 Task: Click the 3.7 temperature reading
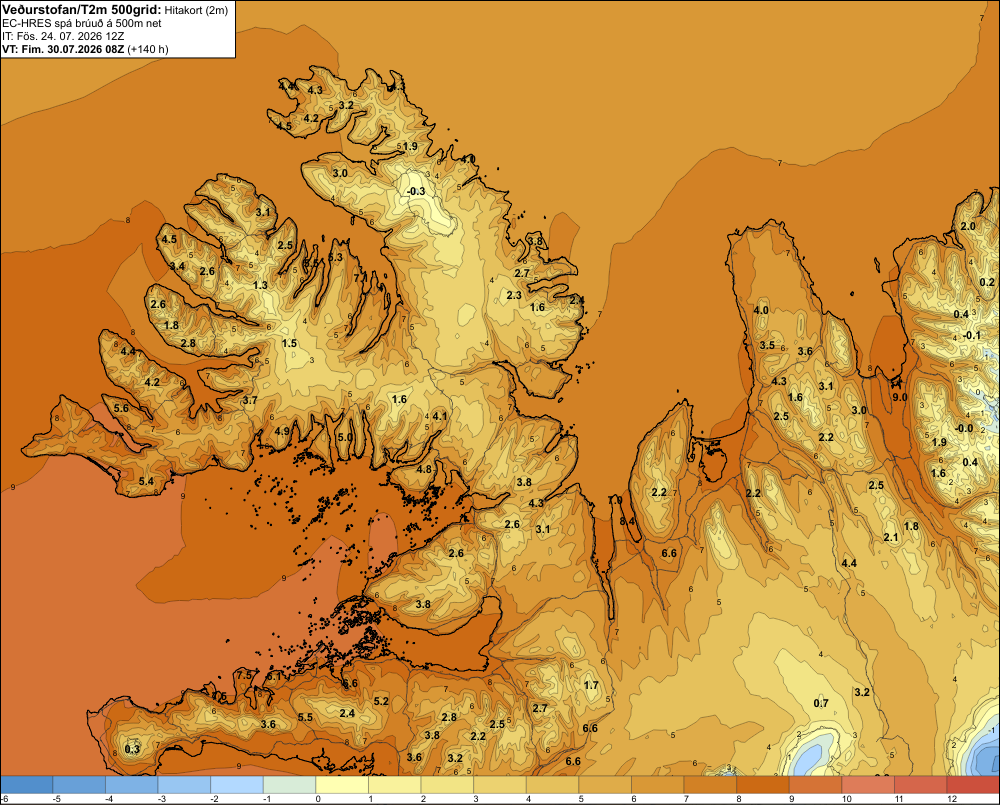250,400
